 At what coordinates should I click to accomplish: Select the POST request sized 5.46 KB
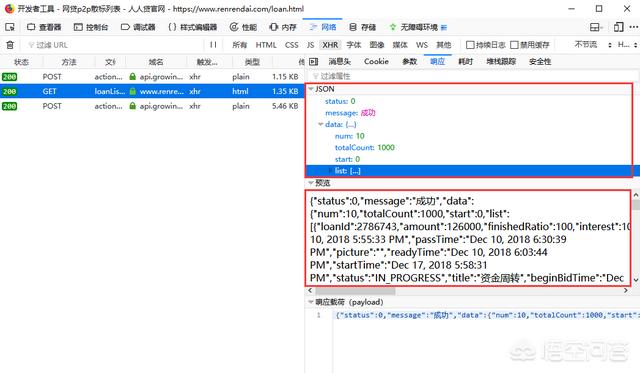pyautogui.click(x=152, y=106)
